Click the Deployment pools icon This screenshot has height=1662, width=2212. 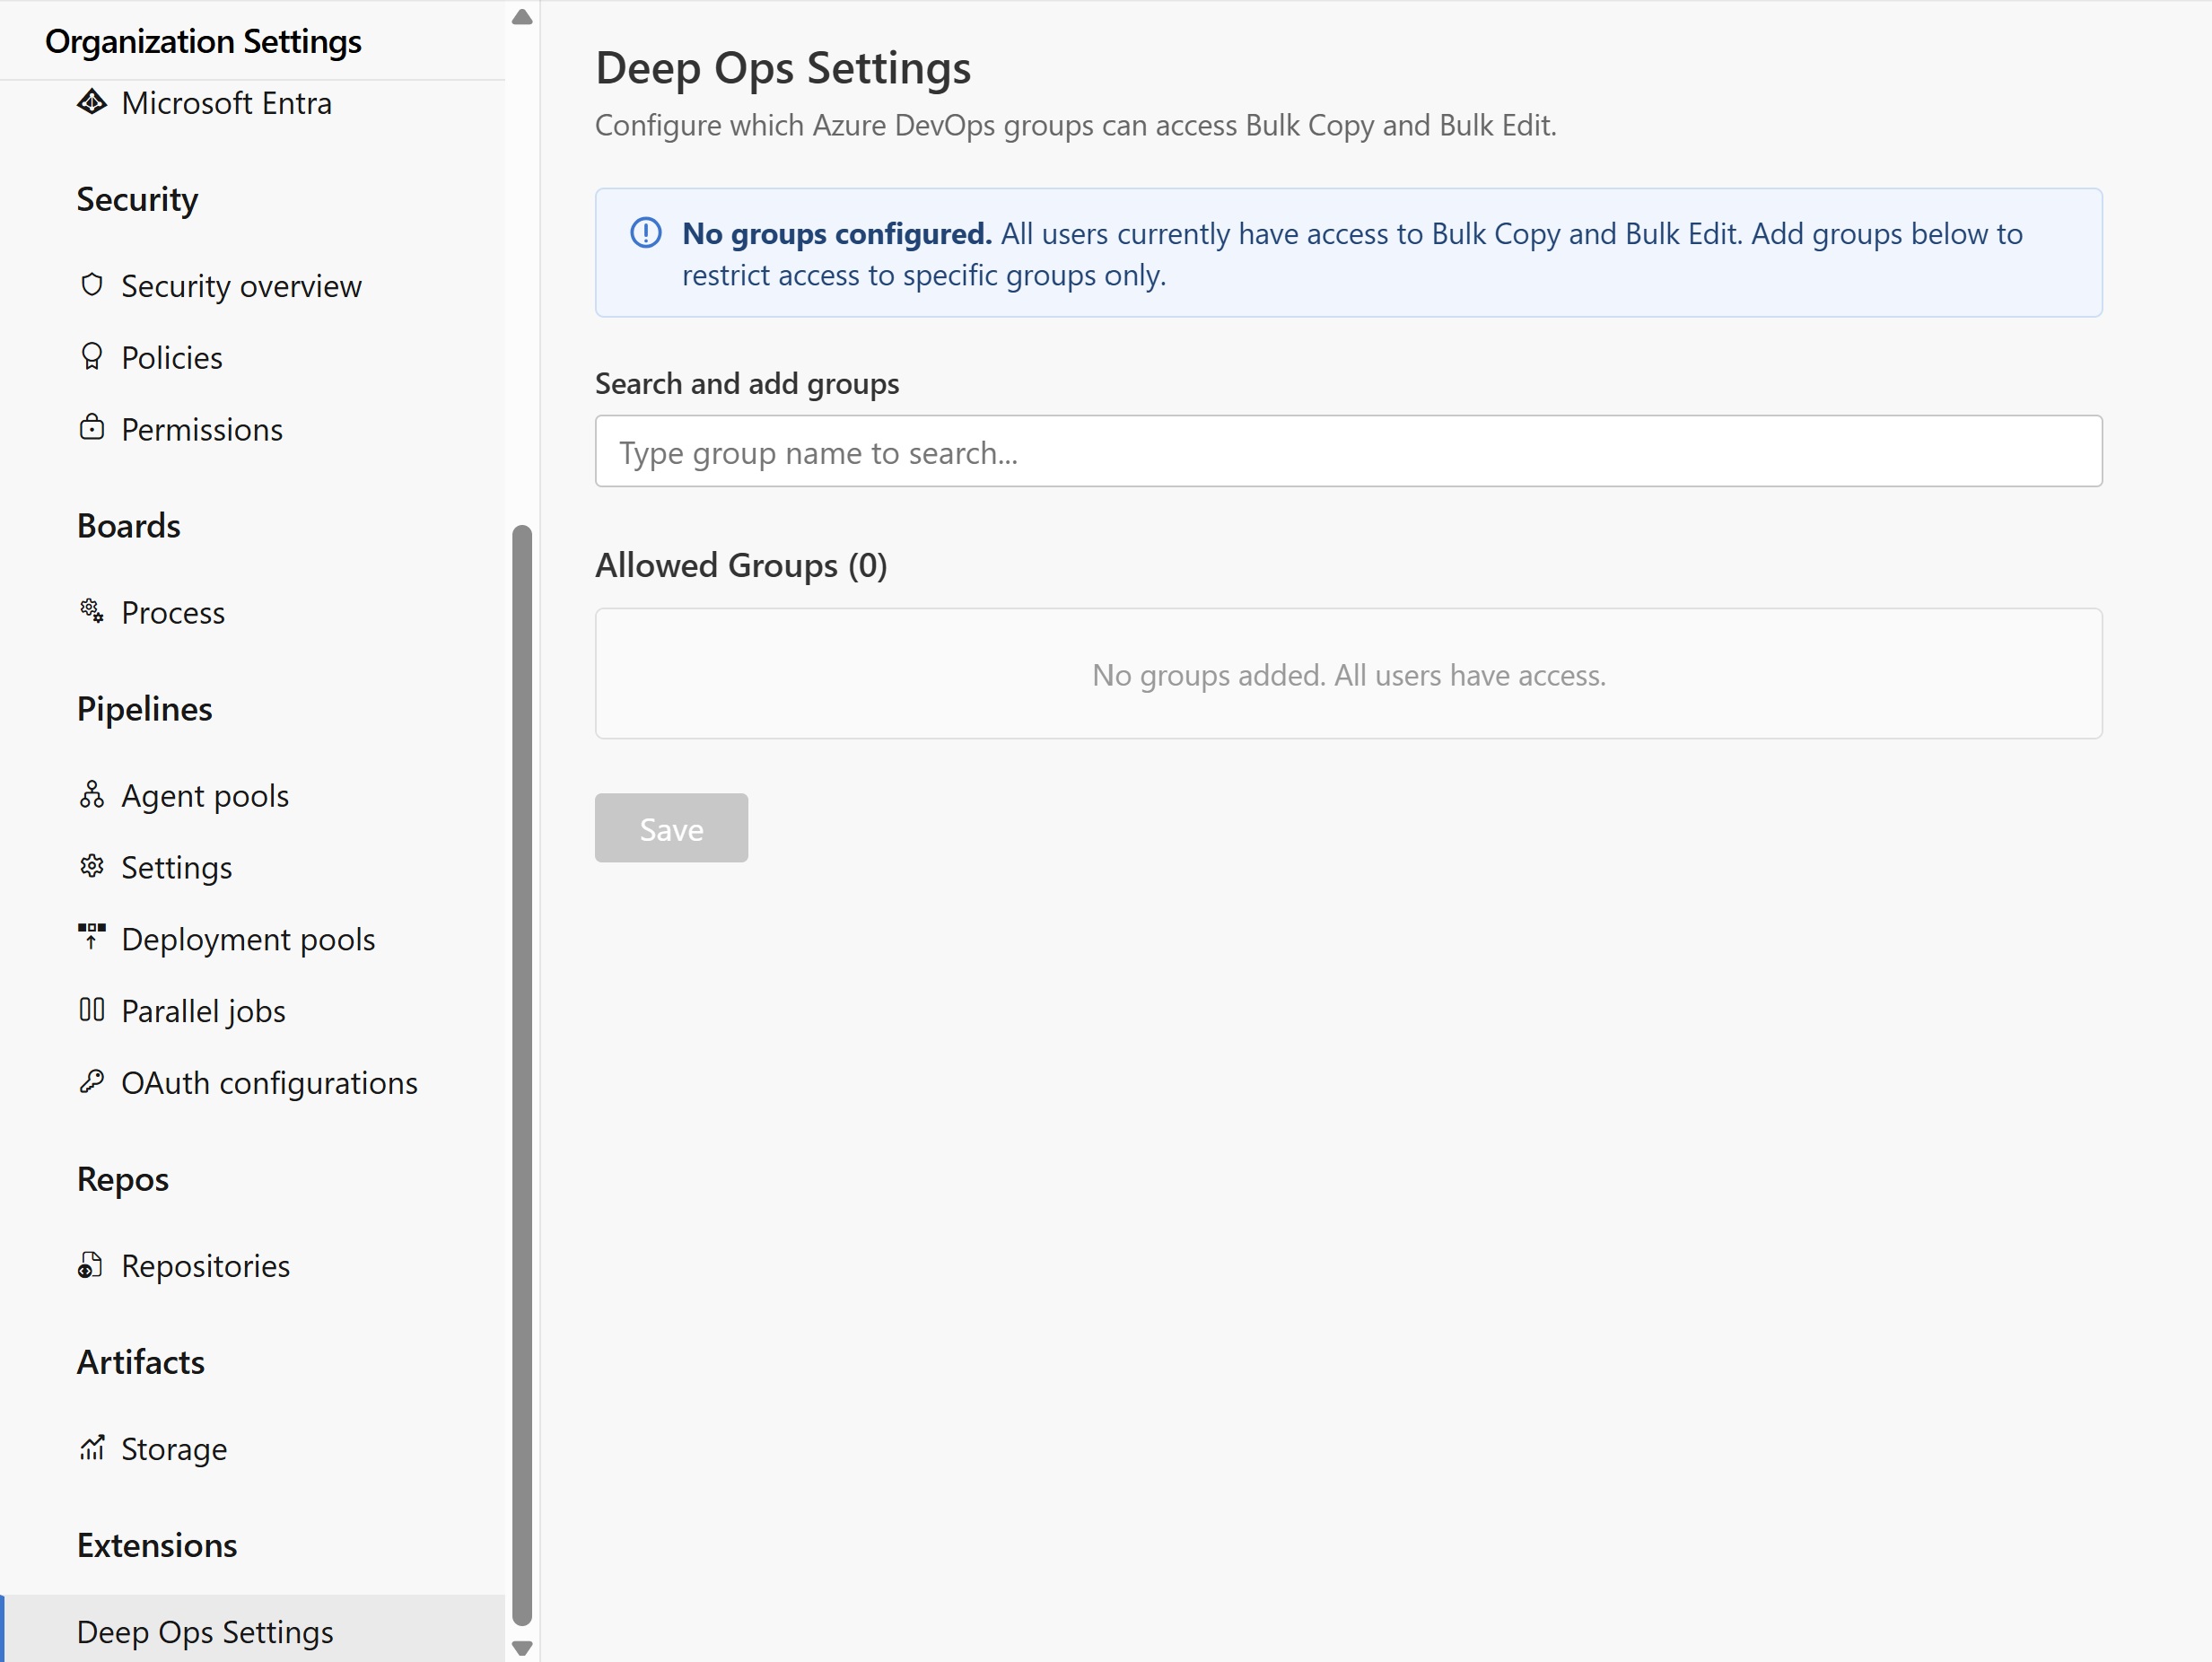(92, 937)
